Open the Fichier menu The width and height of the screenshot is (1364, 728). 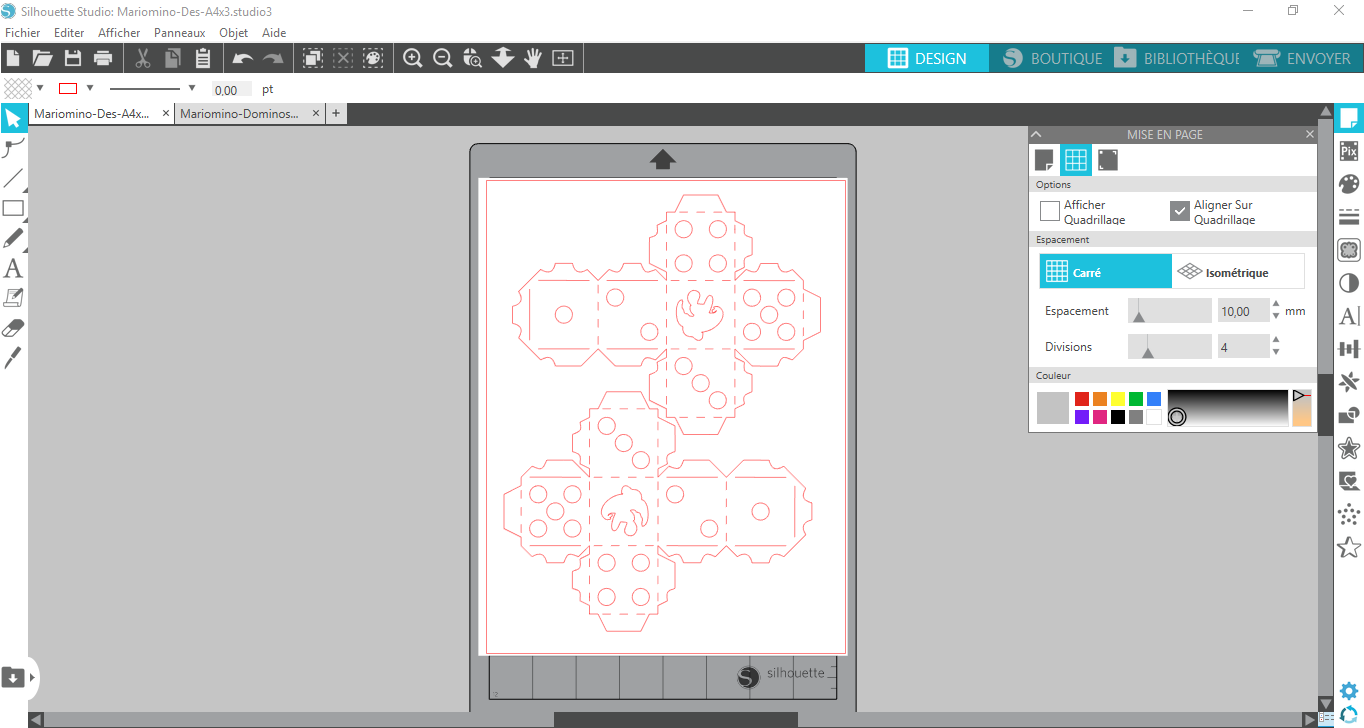(x=22, y=33)
